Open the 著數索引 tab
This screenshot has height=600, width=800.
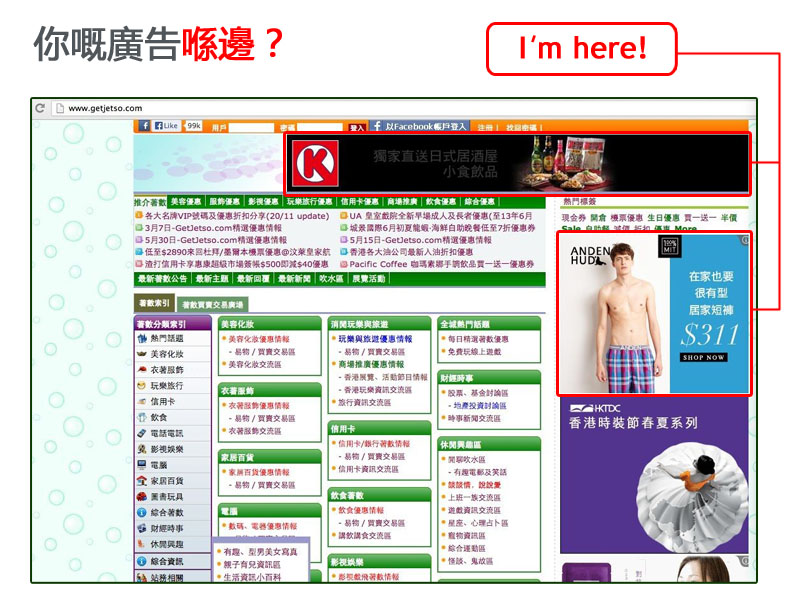click(x=155, y=303)
